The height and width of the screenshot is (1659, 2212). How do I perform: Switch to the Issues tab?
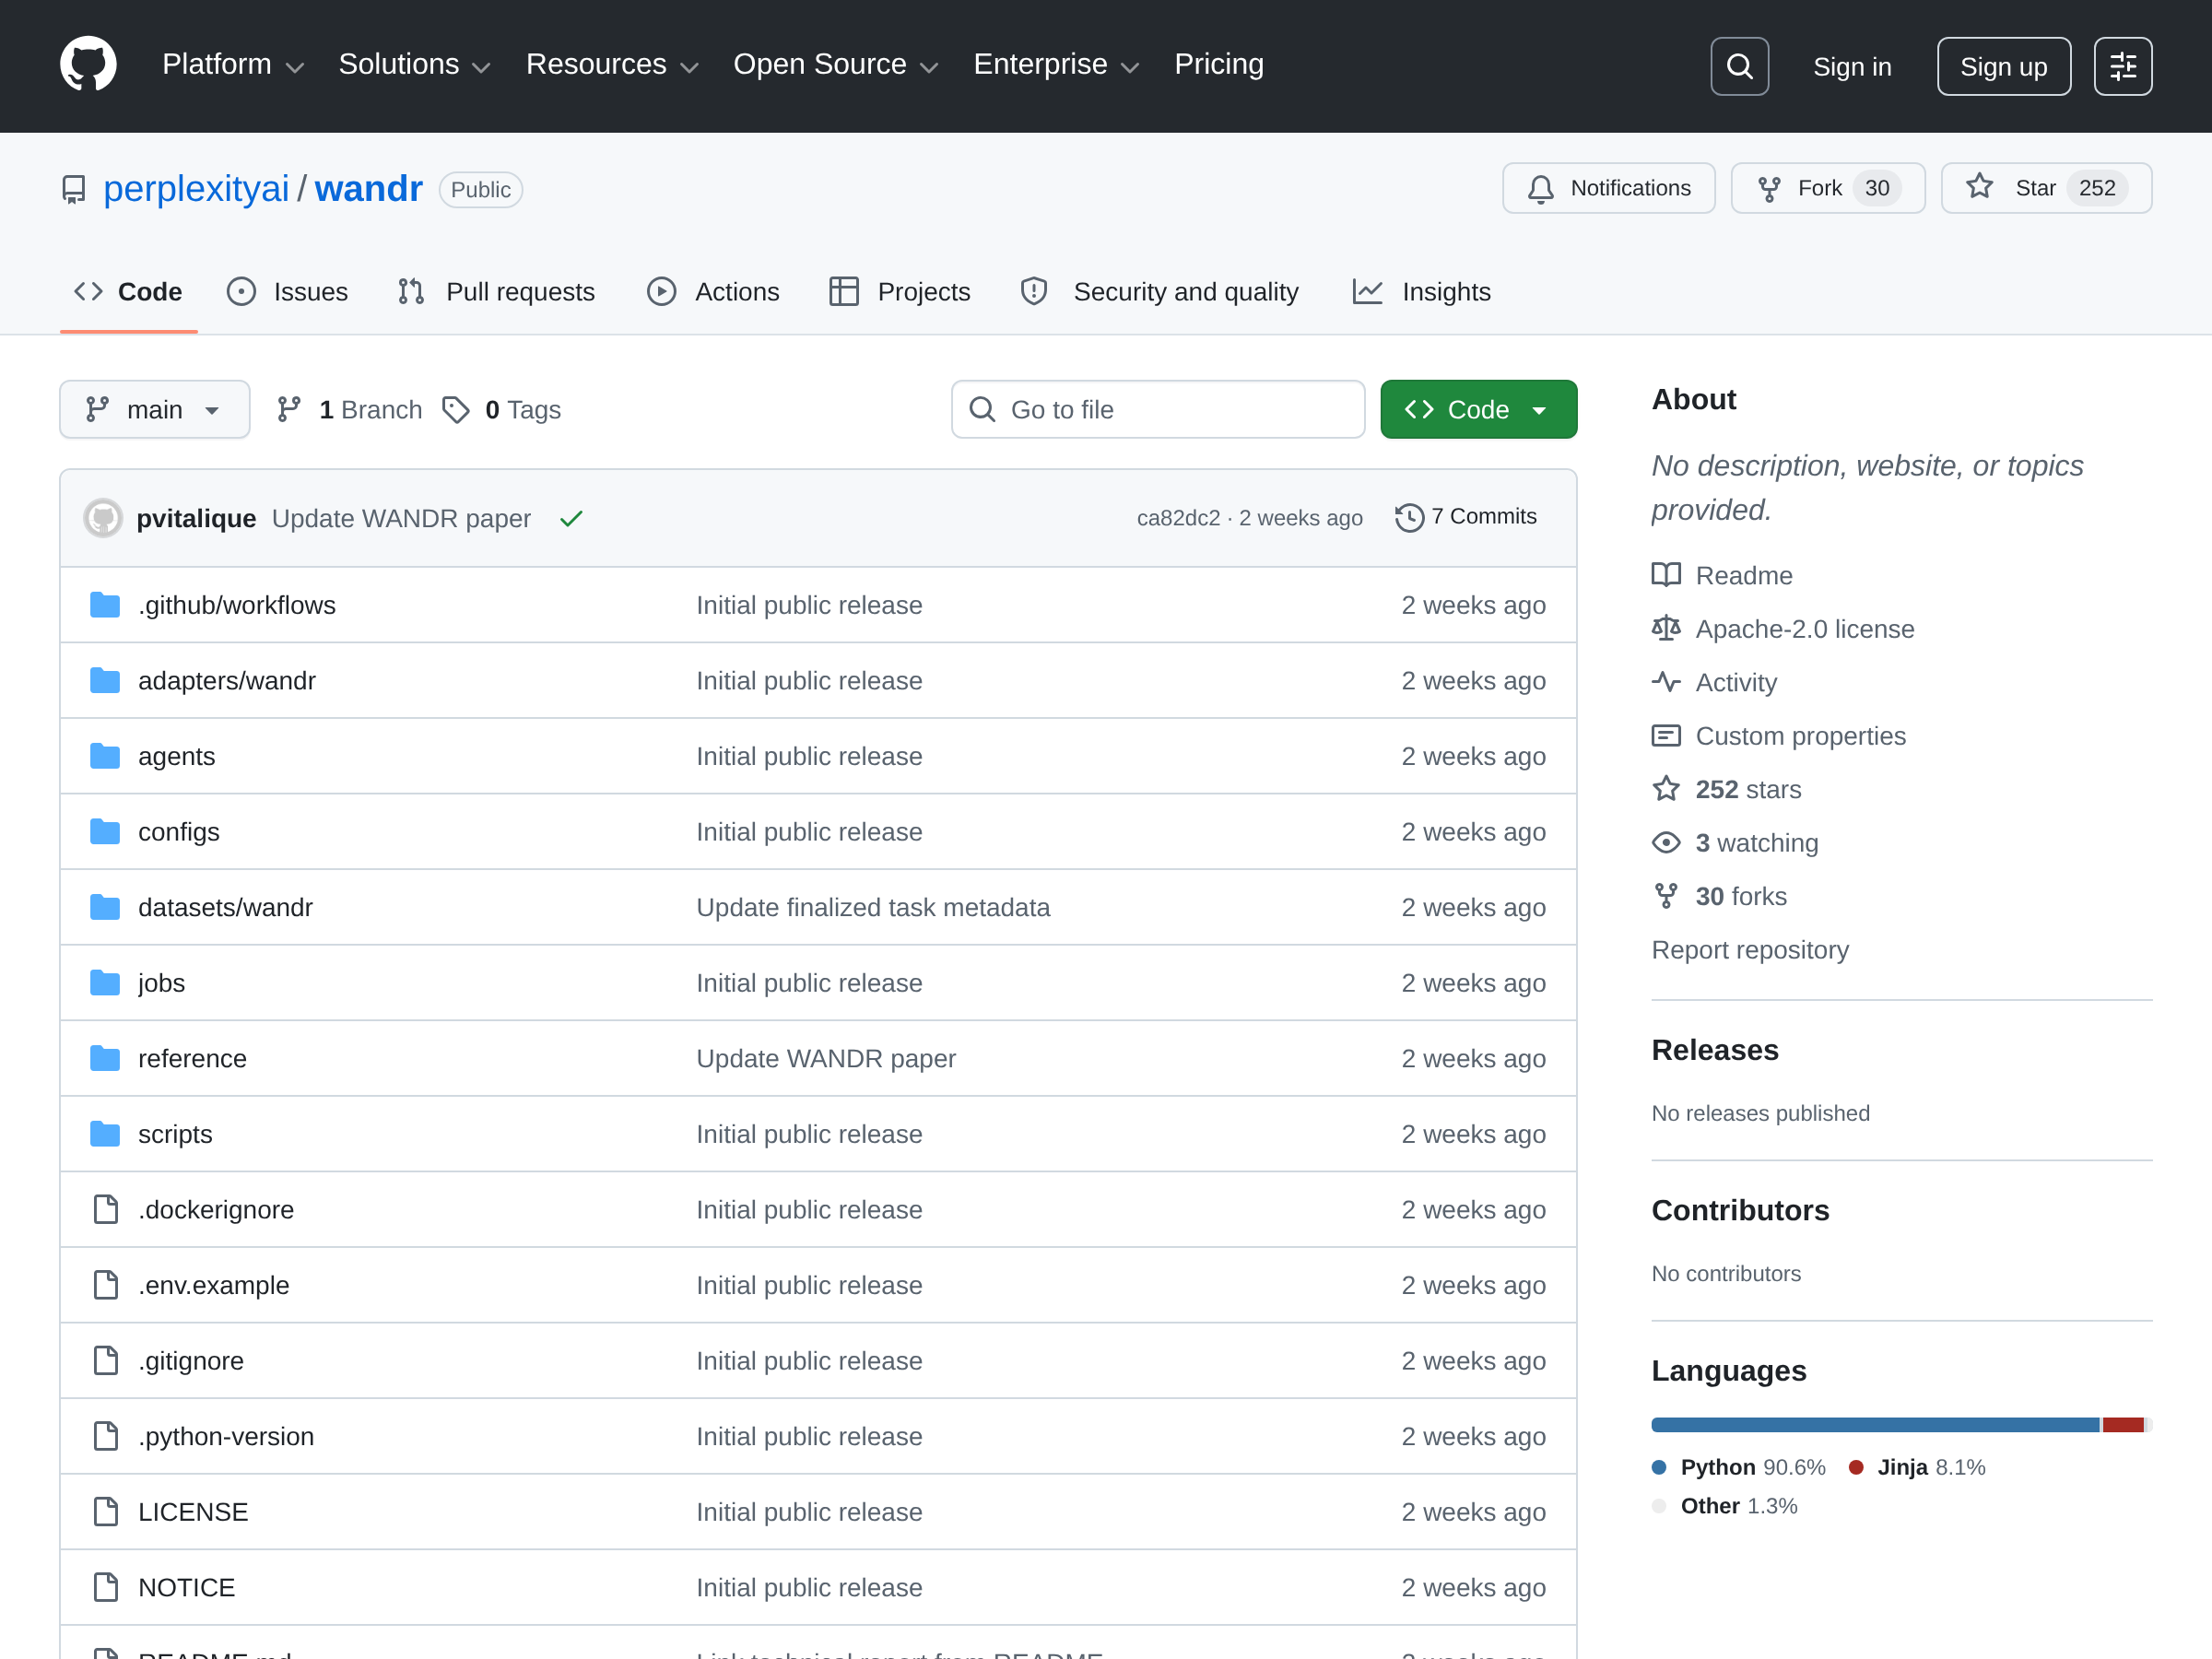tap(288, 292)
